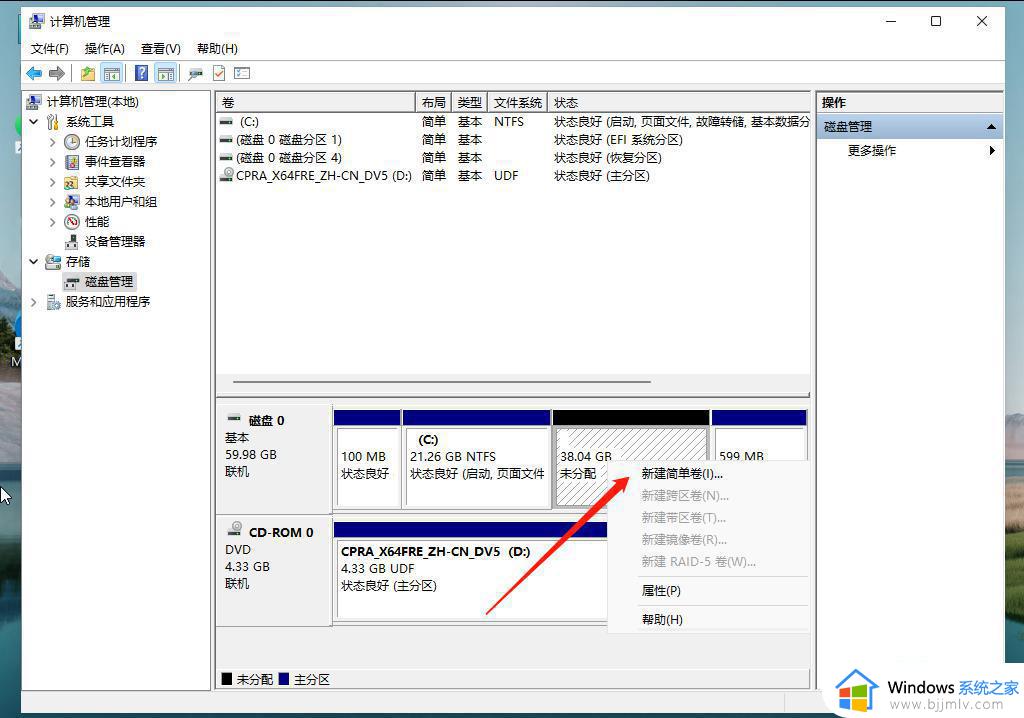Click the CD-ROM 0 drive icon
The width and height of the screenshot is (1024, 718).
click(x=234, y=529)
